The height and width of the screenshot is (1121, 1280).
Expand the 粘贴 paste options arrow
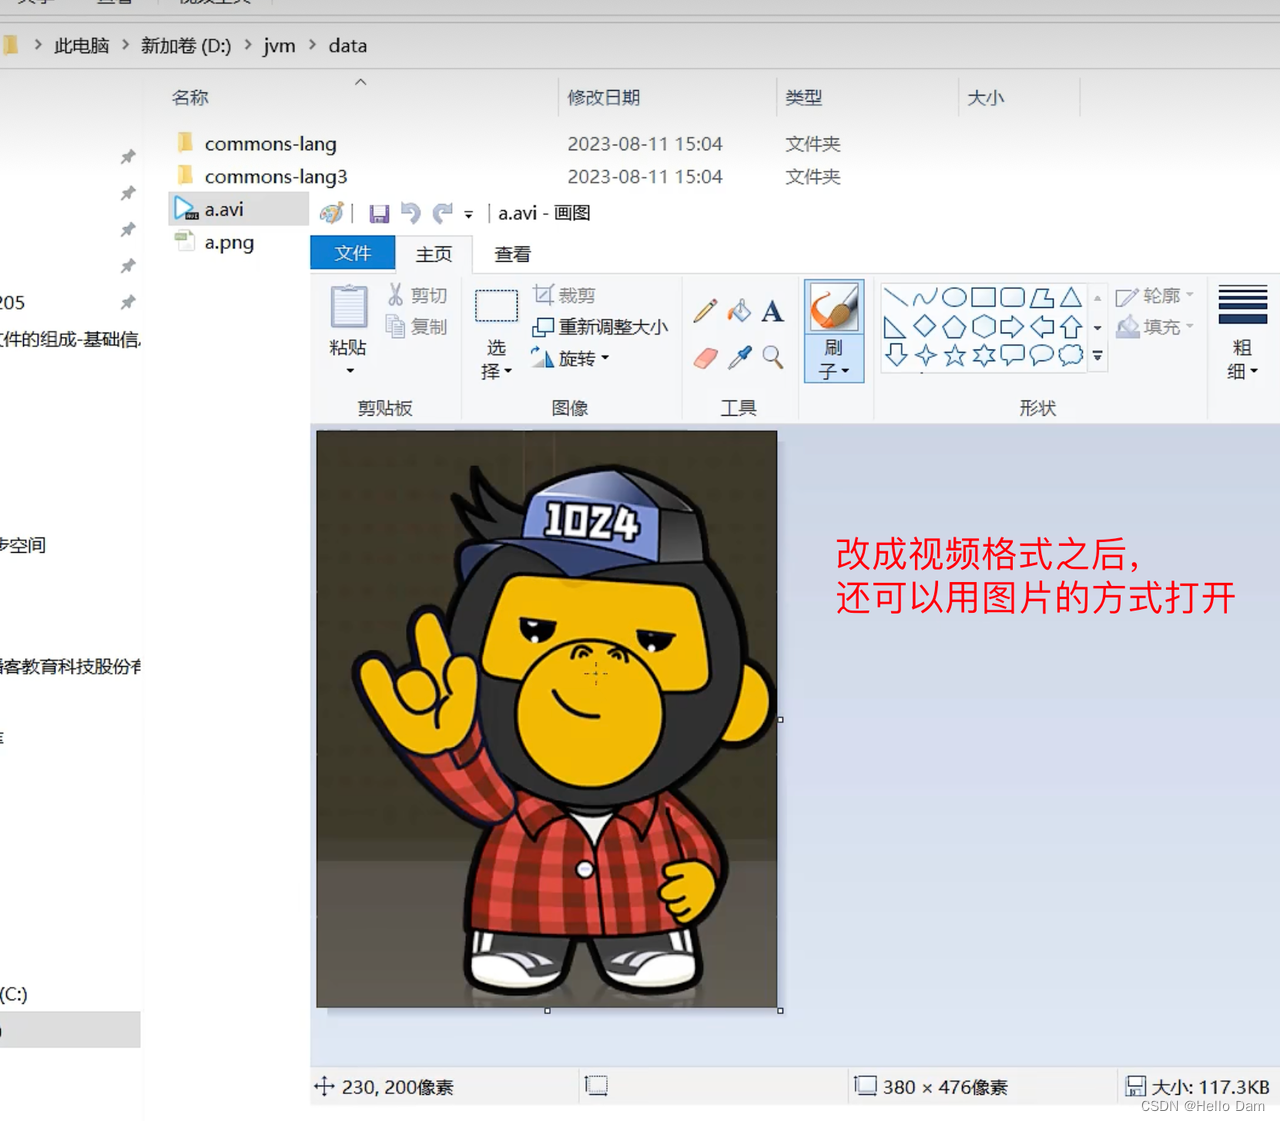(x=349, y=371)
